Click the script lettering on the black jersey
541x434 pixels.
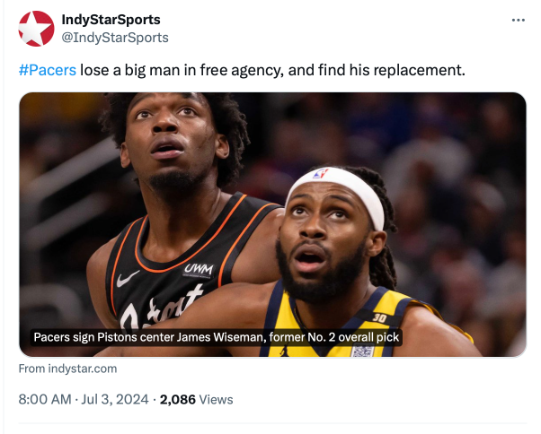coord(161,309)
